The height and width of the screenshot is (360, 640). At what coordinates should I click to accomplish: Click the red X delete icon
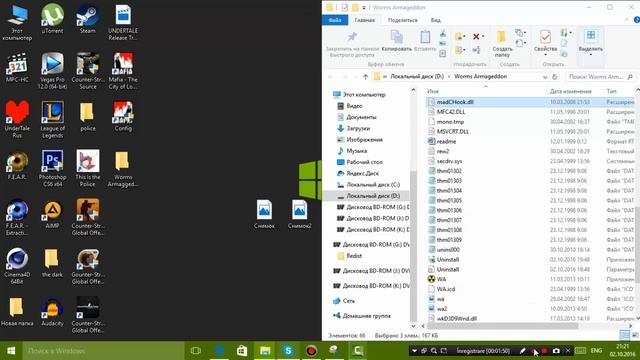pos(476,37)
